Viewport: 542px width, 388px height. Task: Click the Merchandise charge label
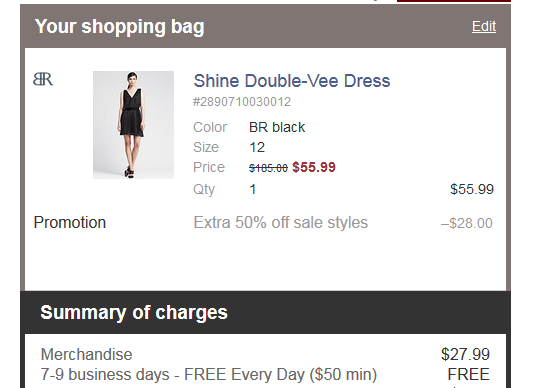coord(86,354)
